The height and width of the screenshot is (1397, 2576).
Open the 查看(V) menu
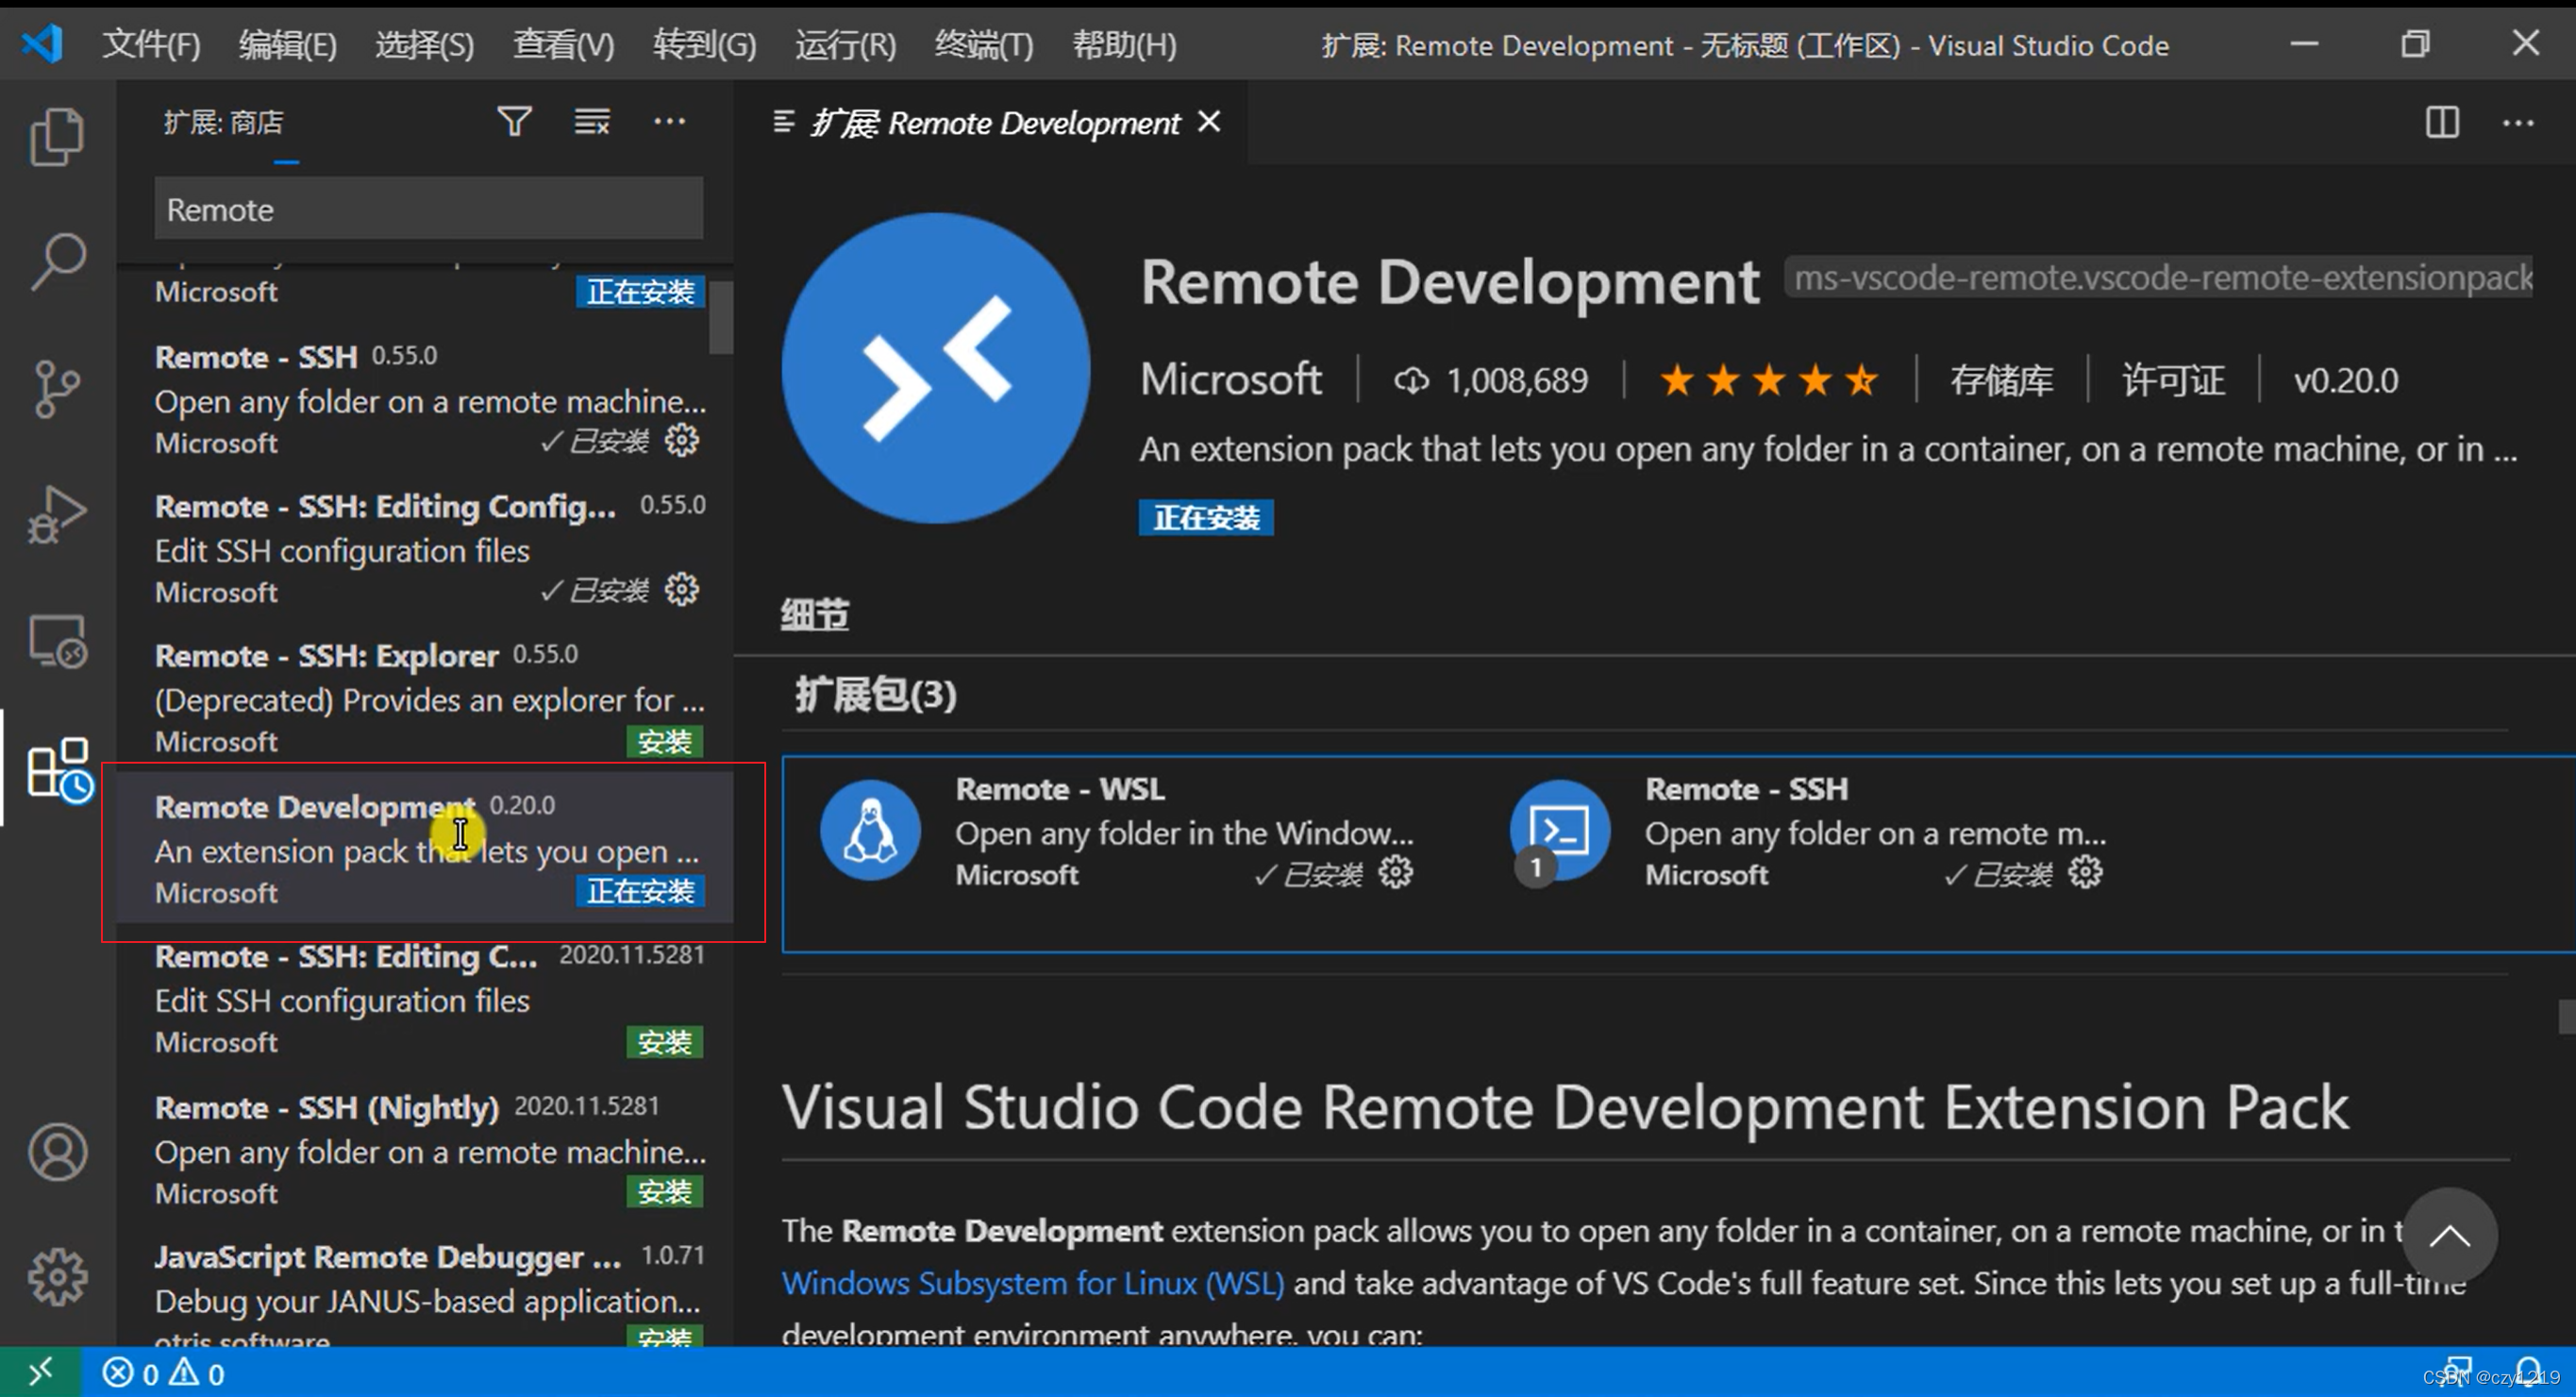point(563,45)
